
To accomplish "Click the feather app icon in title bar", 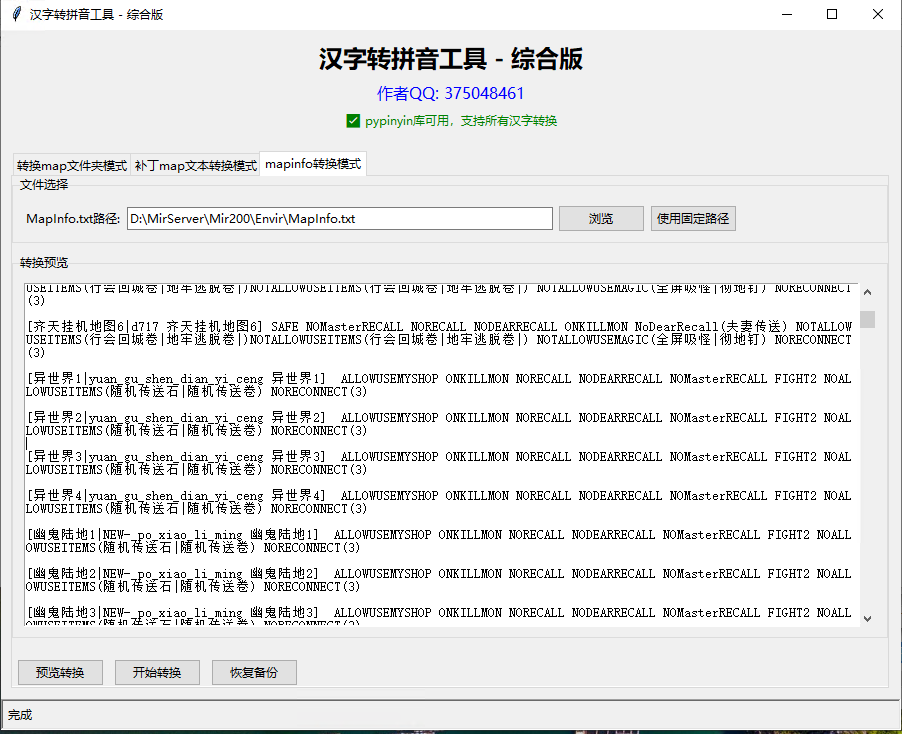I will click(16, 15).
